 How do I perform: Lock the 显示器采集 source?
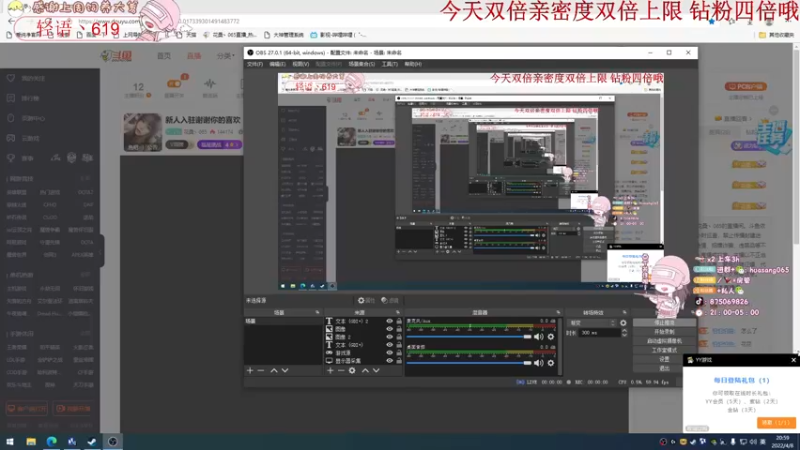pos(399,361)
